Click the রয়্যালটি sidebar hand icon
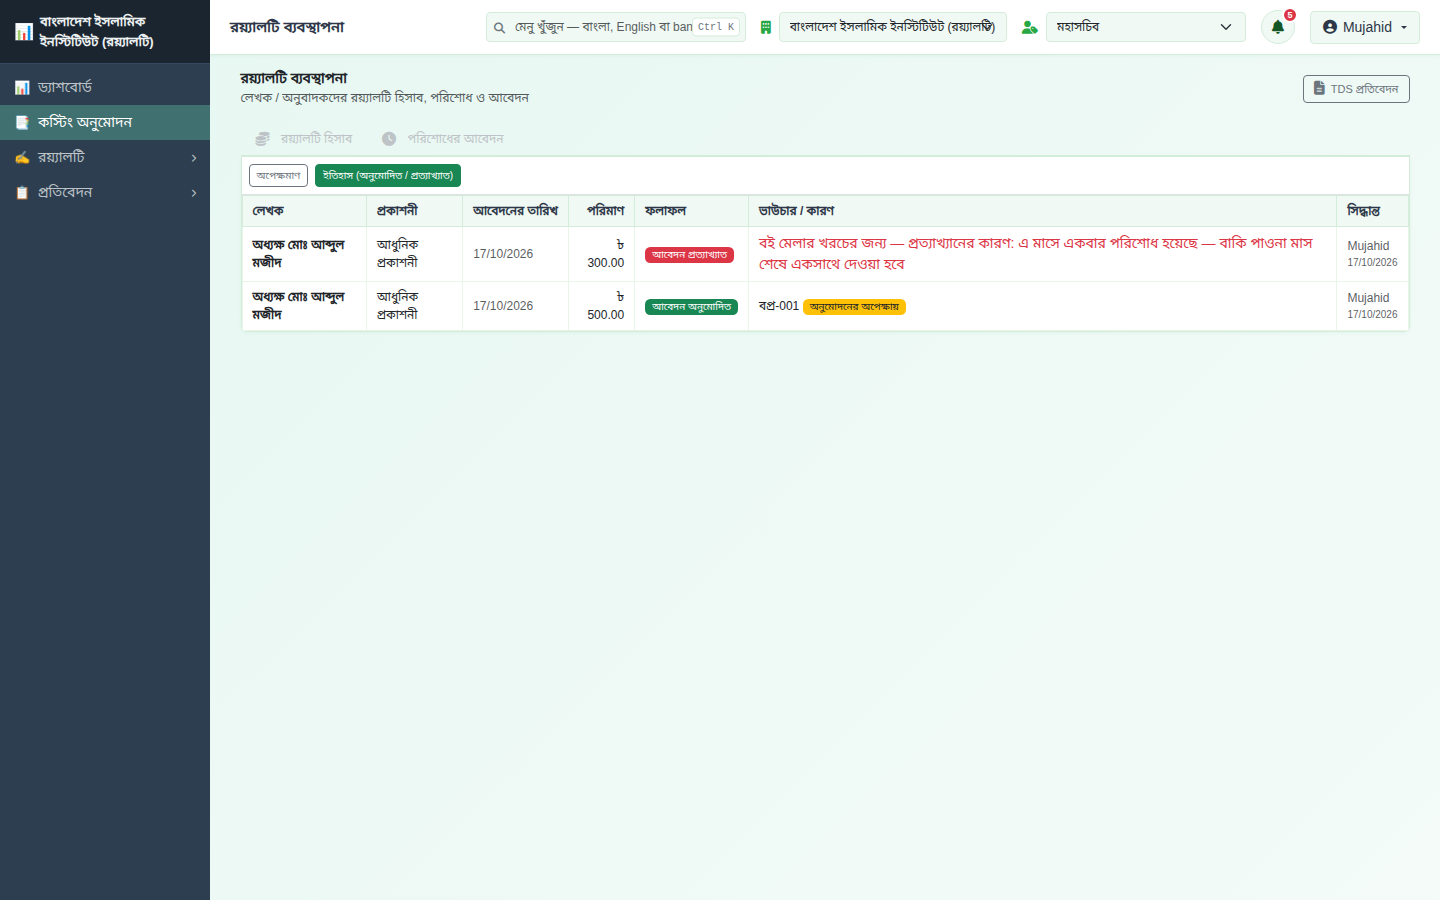Image resolution: width=1440 pixels, height=900 pixels. click(x=22, y=158)
